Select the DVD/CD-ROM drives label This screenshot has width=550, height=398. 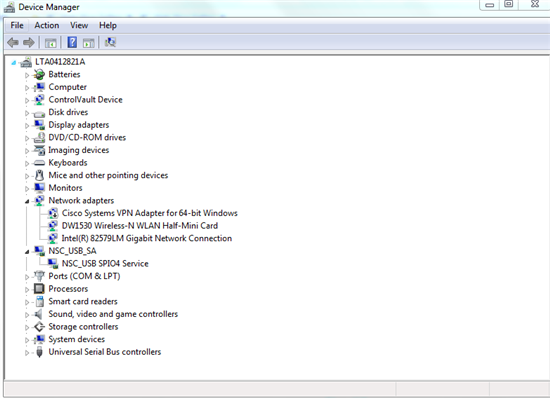click(x=87, y=137)
